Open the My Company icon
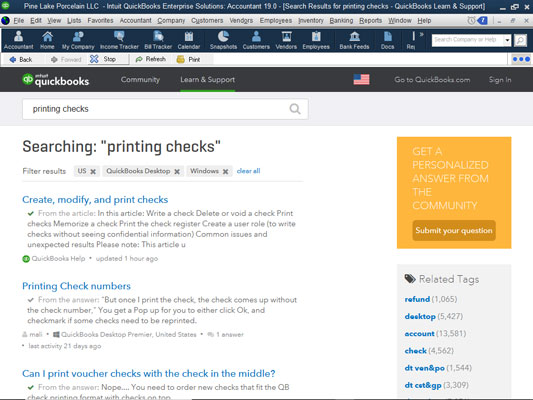533x400 pixels. click(78, 40)
